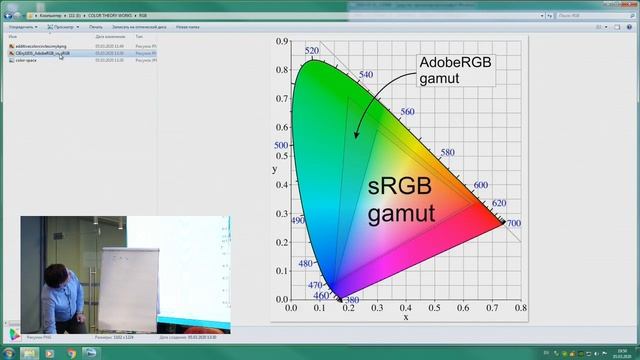
Task: Click the color-space file icon
Action: coord(11,60)
